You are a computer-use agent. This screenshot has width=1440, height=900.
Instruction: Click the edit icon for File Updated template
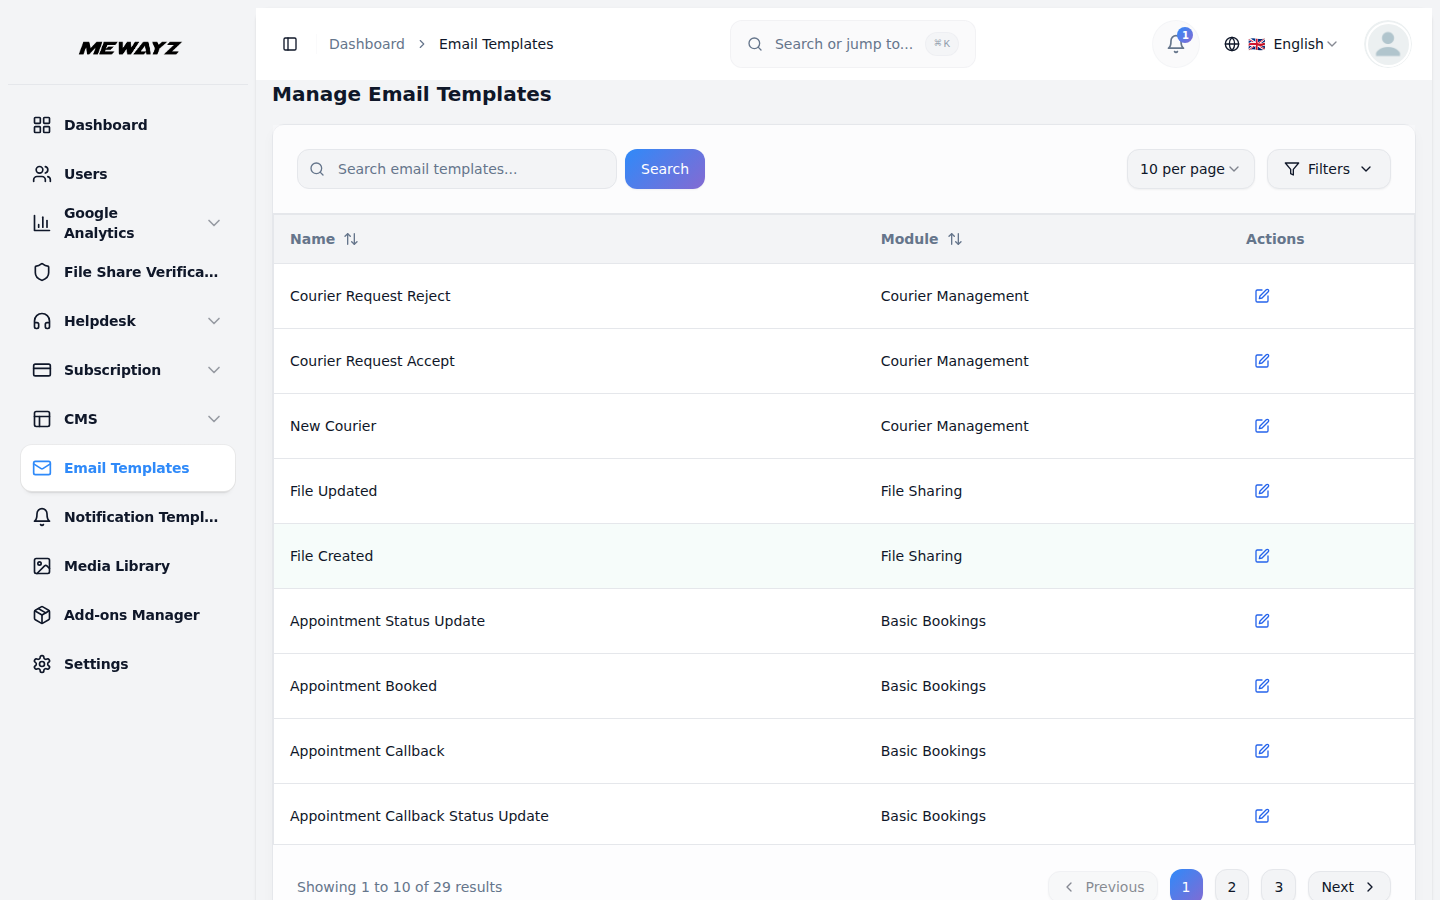(x=1261, y=490)
